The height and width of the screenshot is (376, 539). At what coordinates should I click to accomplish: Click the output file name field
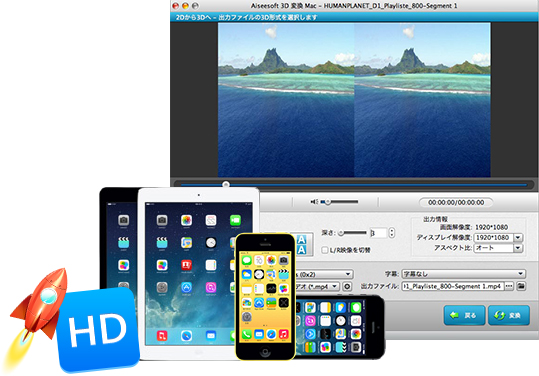coord(453,286)
